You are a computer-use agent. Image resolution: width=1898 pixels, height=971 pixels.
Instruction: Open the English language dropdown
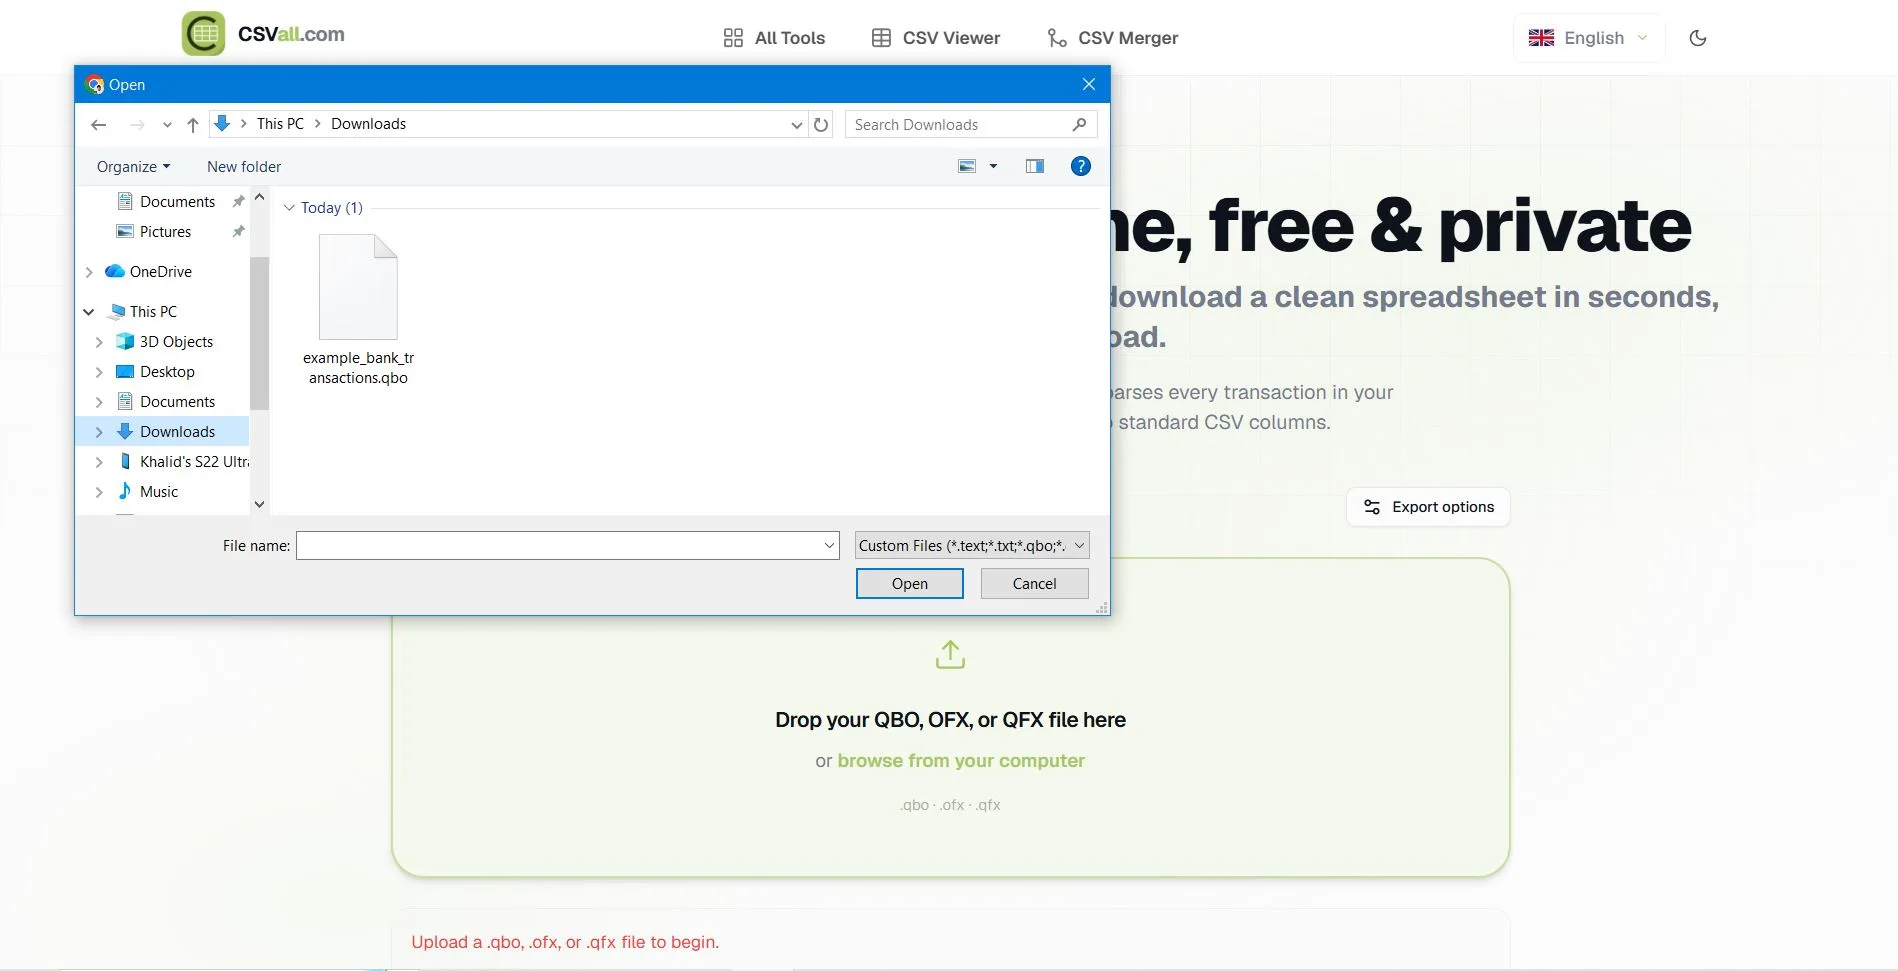coord(1589,38)
